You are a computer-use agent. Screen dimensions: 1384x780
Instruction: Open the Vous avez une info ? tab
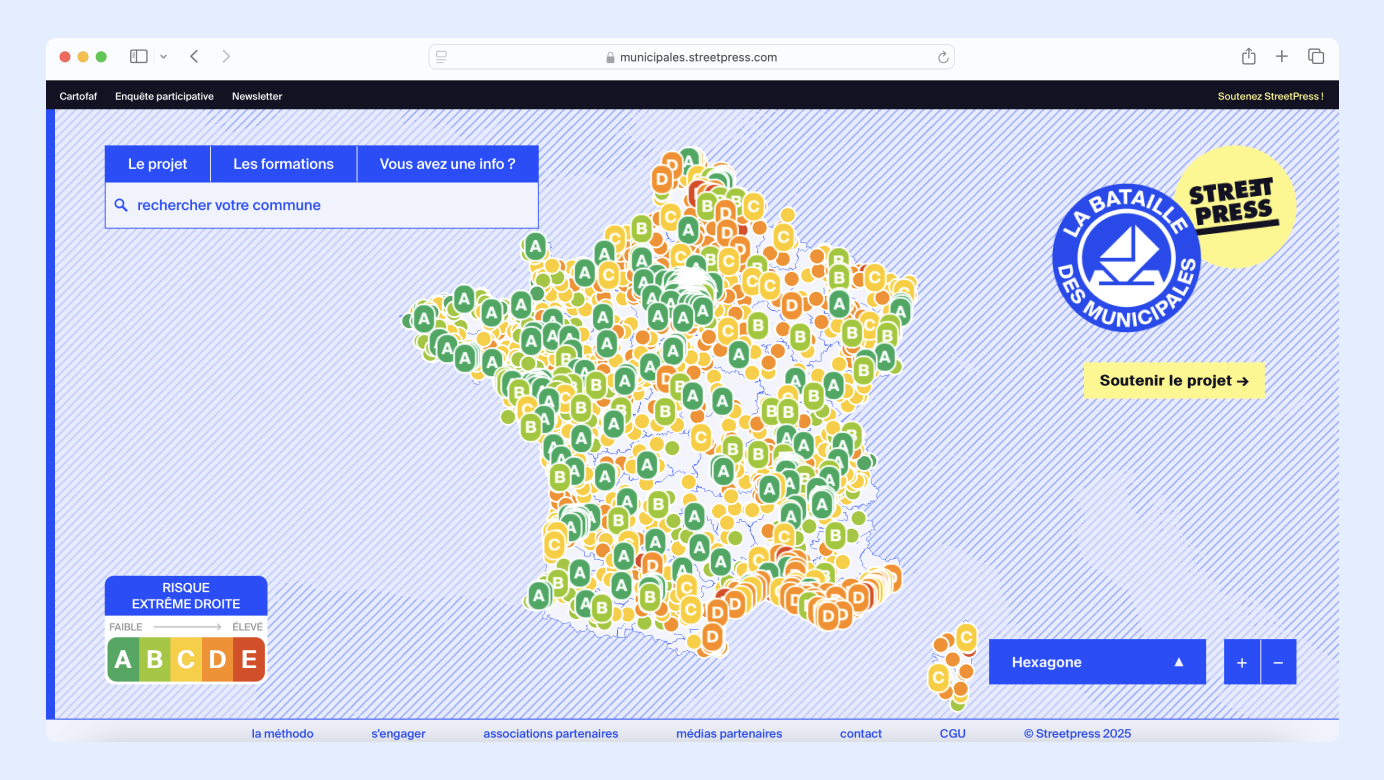click(448, 164)
